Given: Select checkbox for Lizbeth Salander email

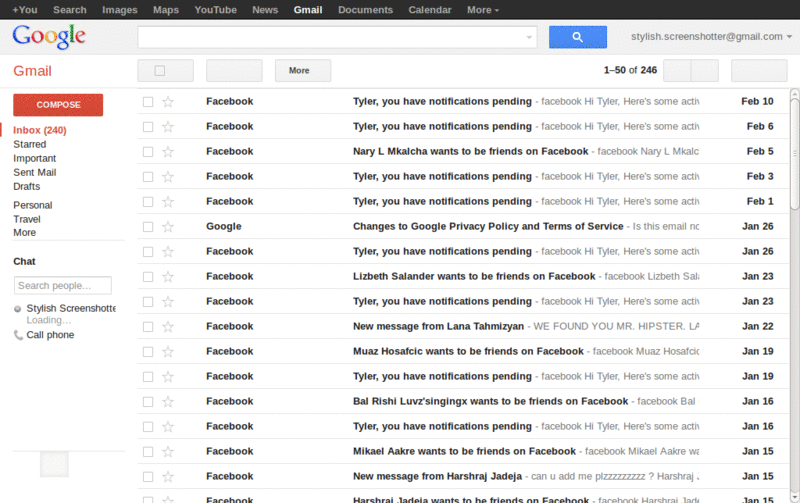Looking at the screenshot, I should tap(148, 276).
